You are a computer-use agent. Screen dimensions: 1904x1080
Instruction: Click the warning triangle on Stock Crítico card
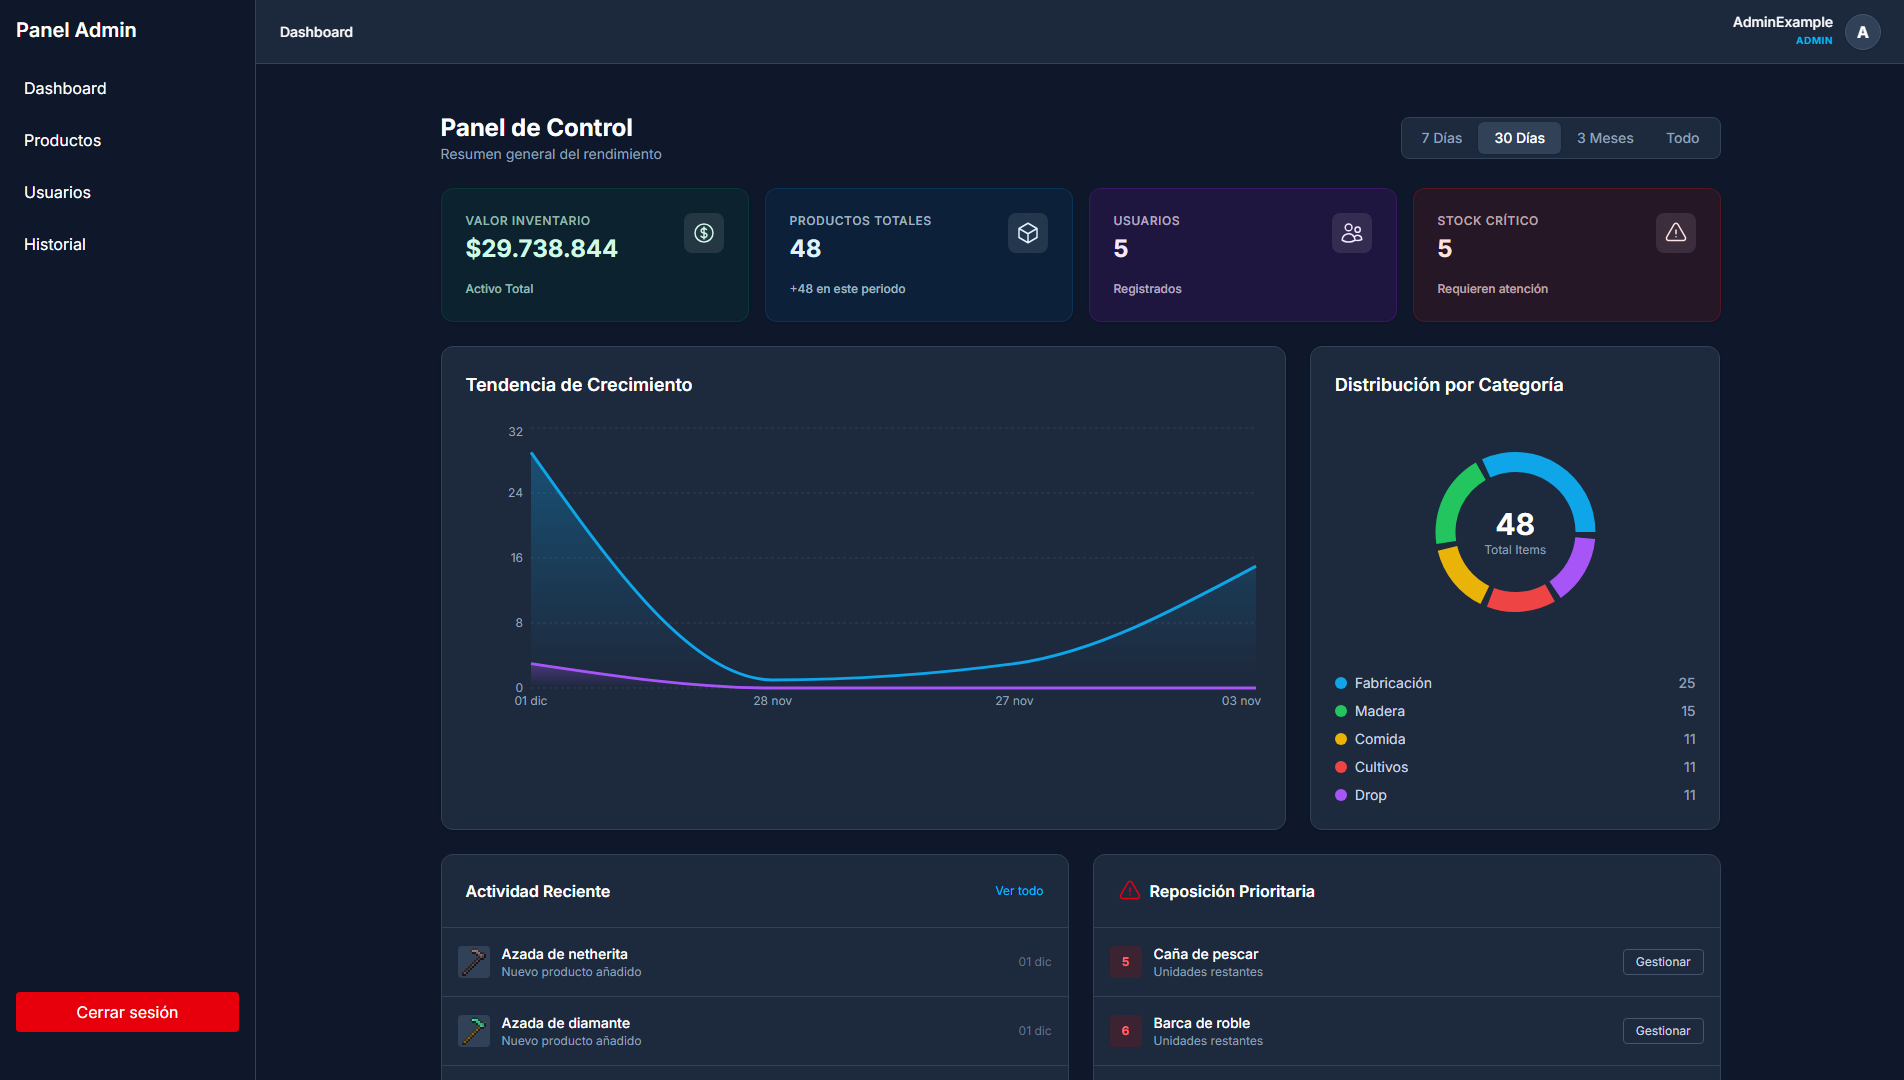tap(1676, 233)
